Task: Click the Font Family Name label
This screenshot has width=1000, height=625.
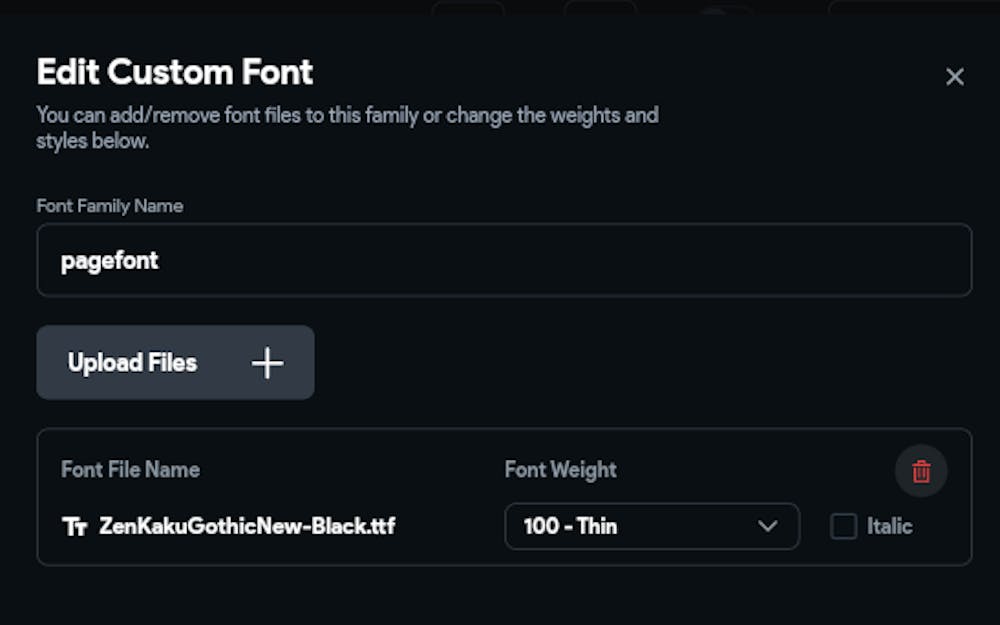Action: click(110, 206)
